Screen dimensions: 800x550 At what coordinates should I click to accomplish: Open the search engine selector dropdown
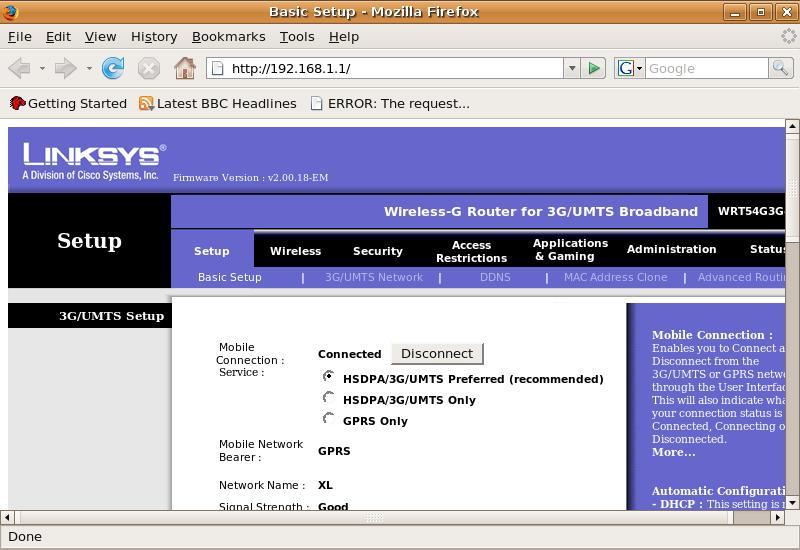(630, 68)
